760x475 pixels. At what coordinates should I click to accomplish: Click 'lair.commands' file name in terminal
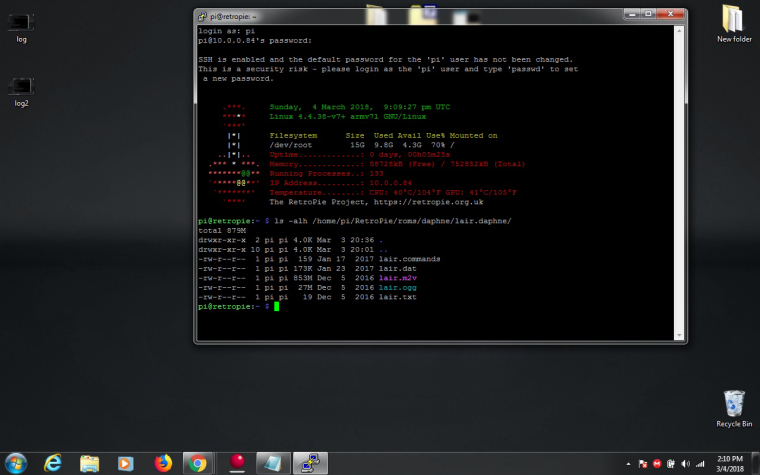(x=410, y=259)
